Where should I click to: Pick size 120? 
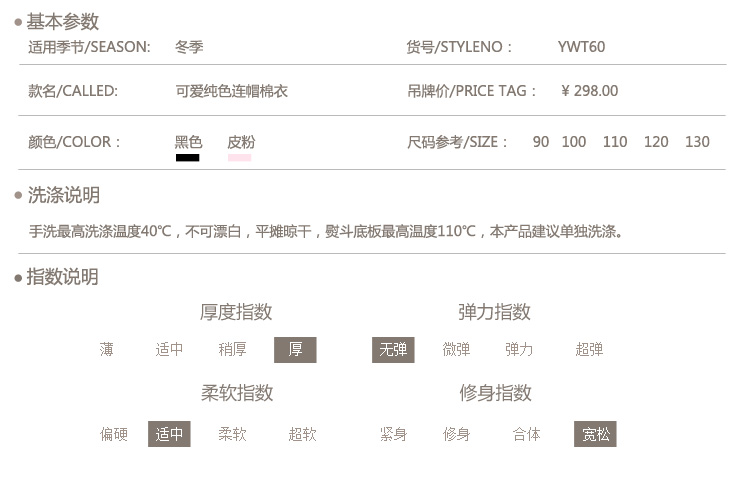tap(656, 142)
